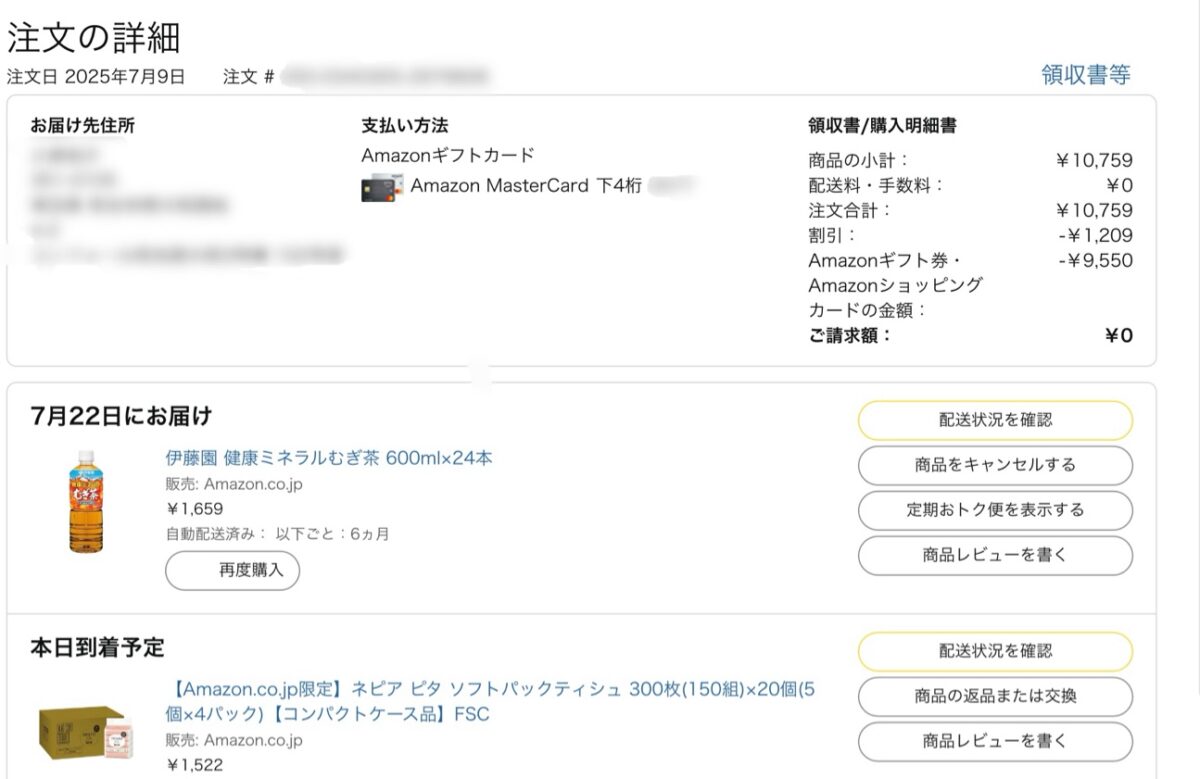Click the 7月22日にお届け delivery heading
Viewport: 1200px width, 779px height.
click(x=122, y=416)
